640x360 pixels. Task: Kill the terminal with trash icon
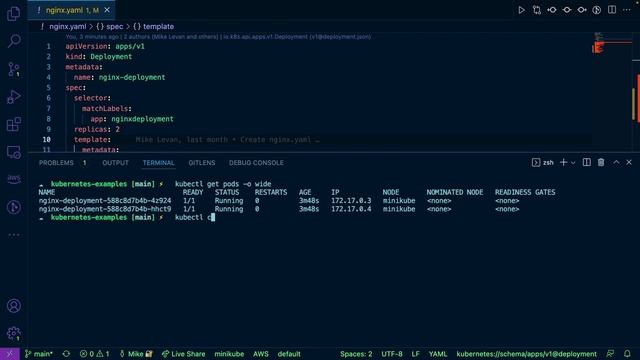click(x=601, y=162)
